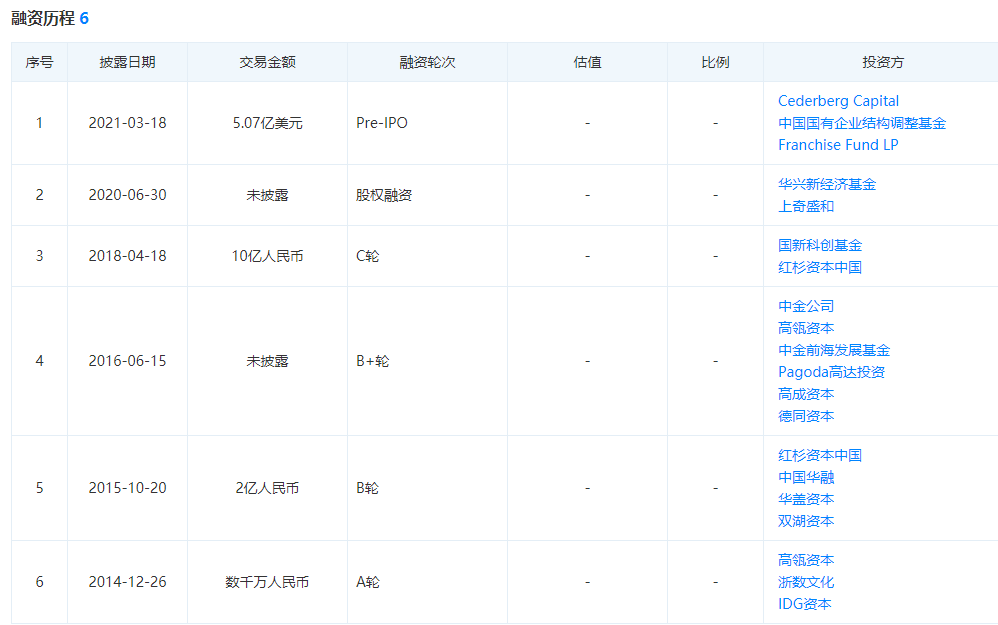998x625 pixels.
Task: Click the IDG资本 investor link
Action: (805, 605)
